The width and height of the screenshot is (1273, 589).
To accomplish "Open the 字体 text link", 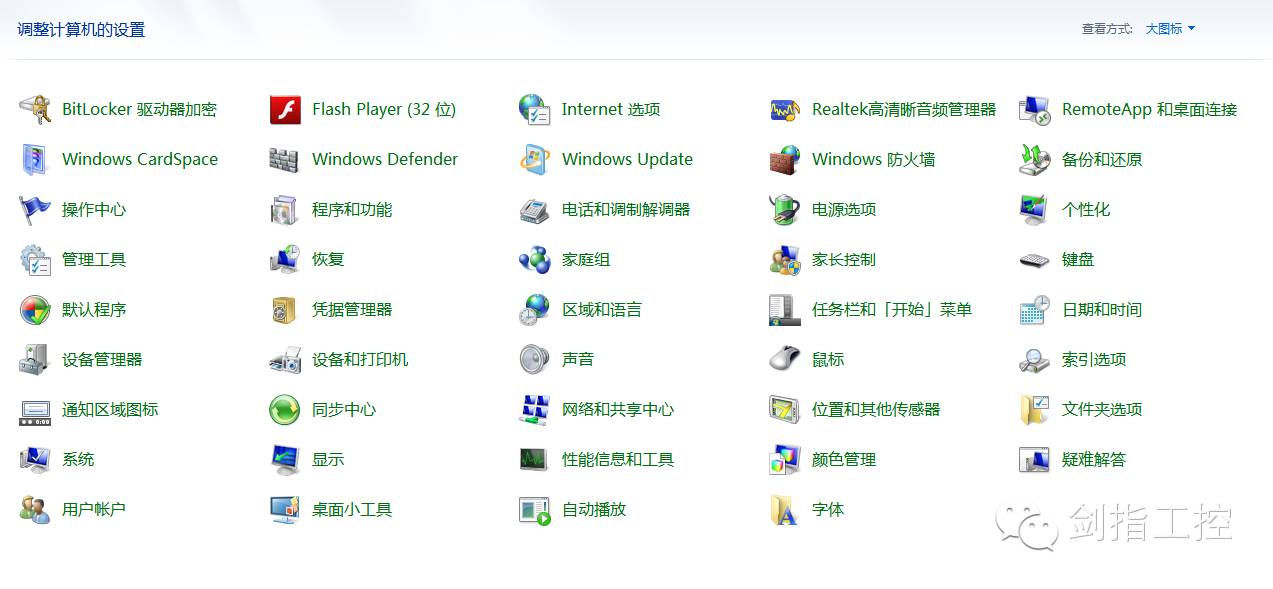I will tap(828, 509).
